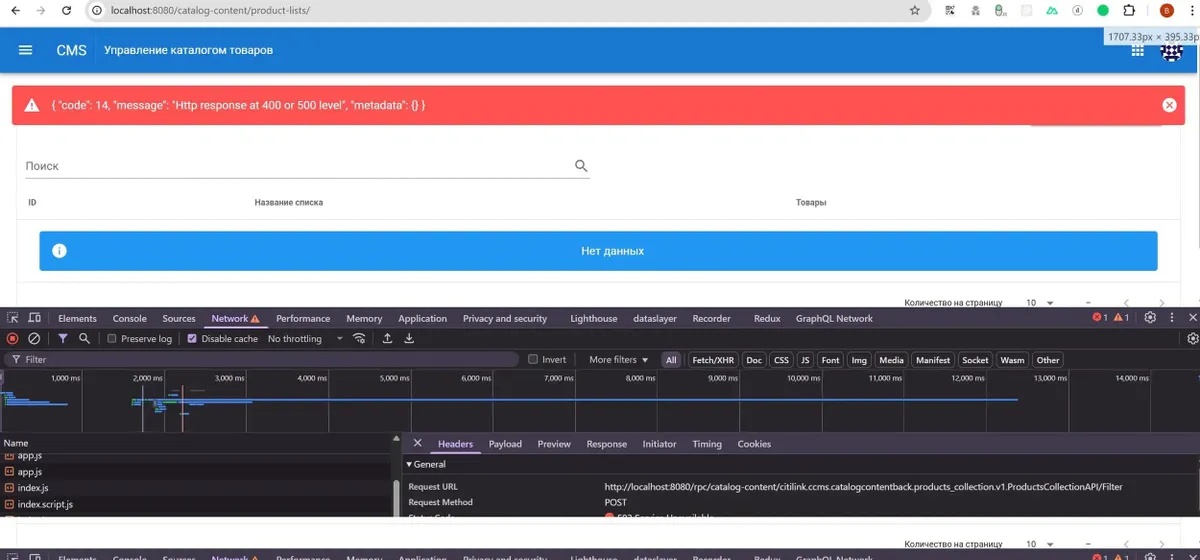Image resolution: width=1200 pixels, height=560 pixels.
Task: Open the Response tab of request
Action: [x=606, y=444]
